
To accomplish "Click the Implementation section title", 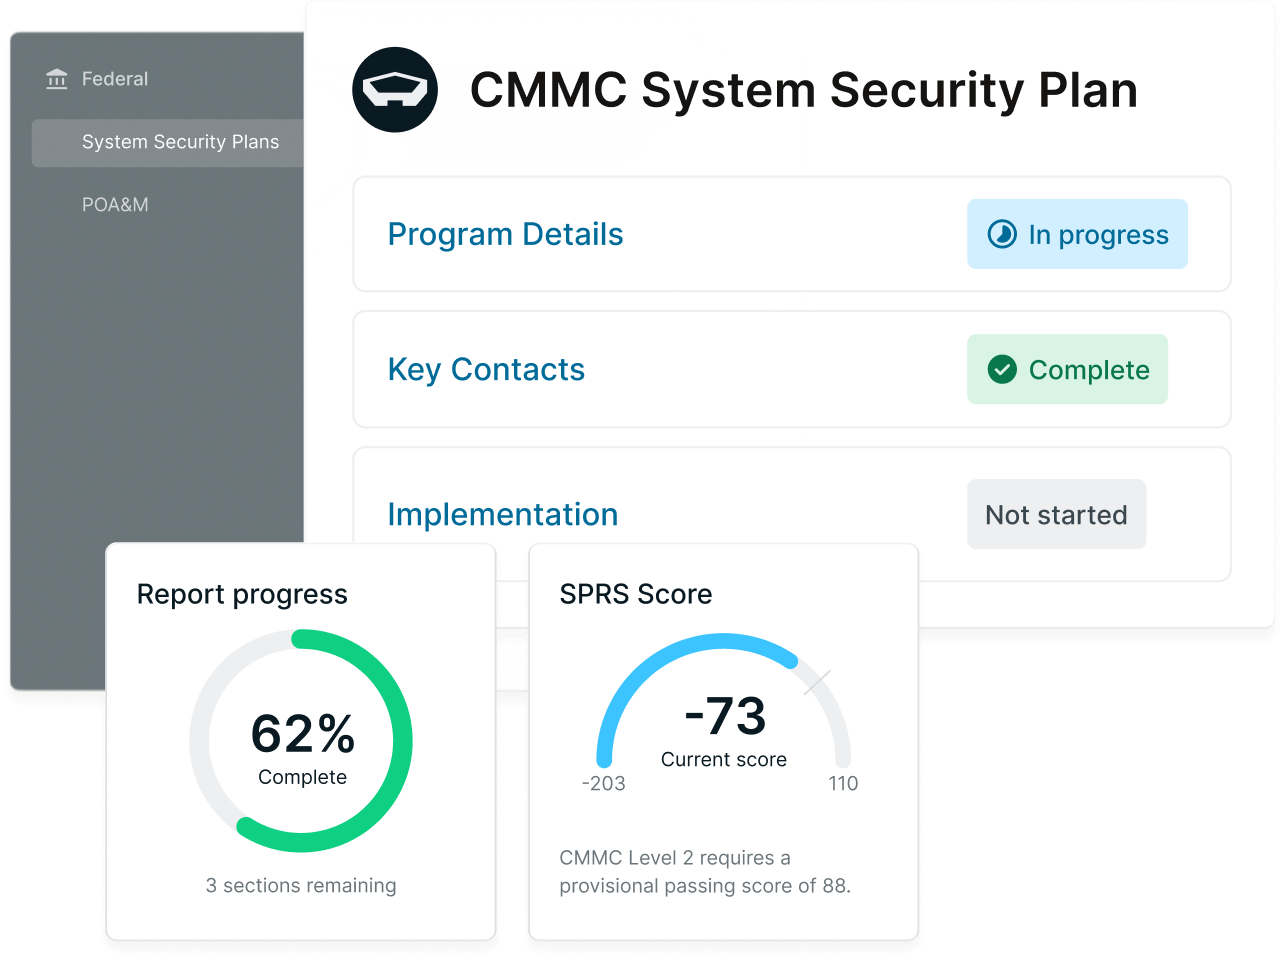I will point(503,514).
